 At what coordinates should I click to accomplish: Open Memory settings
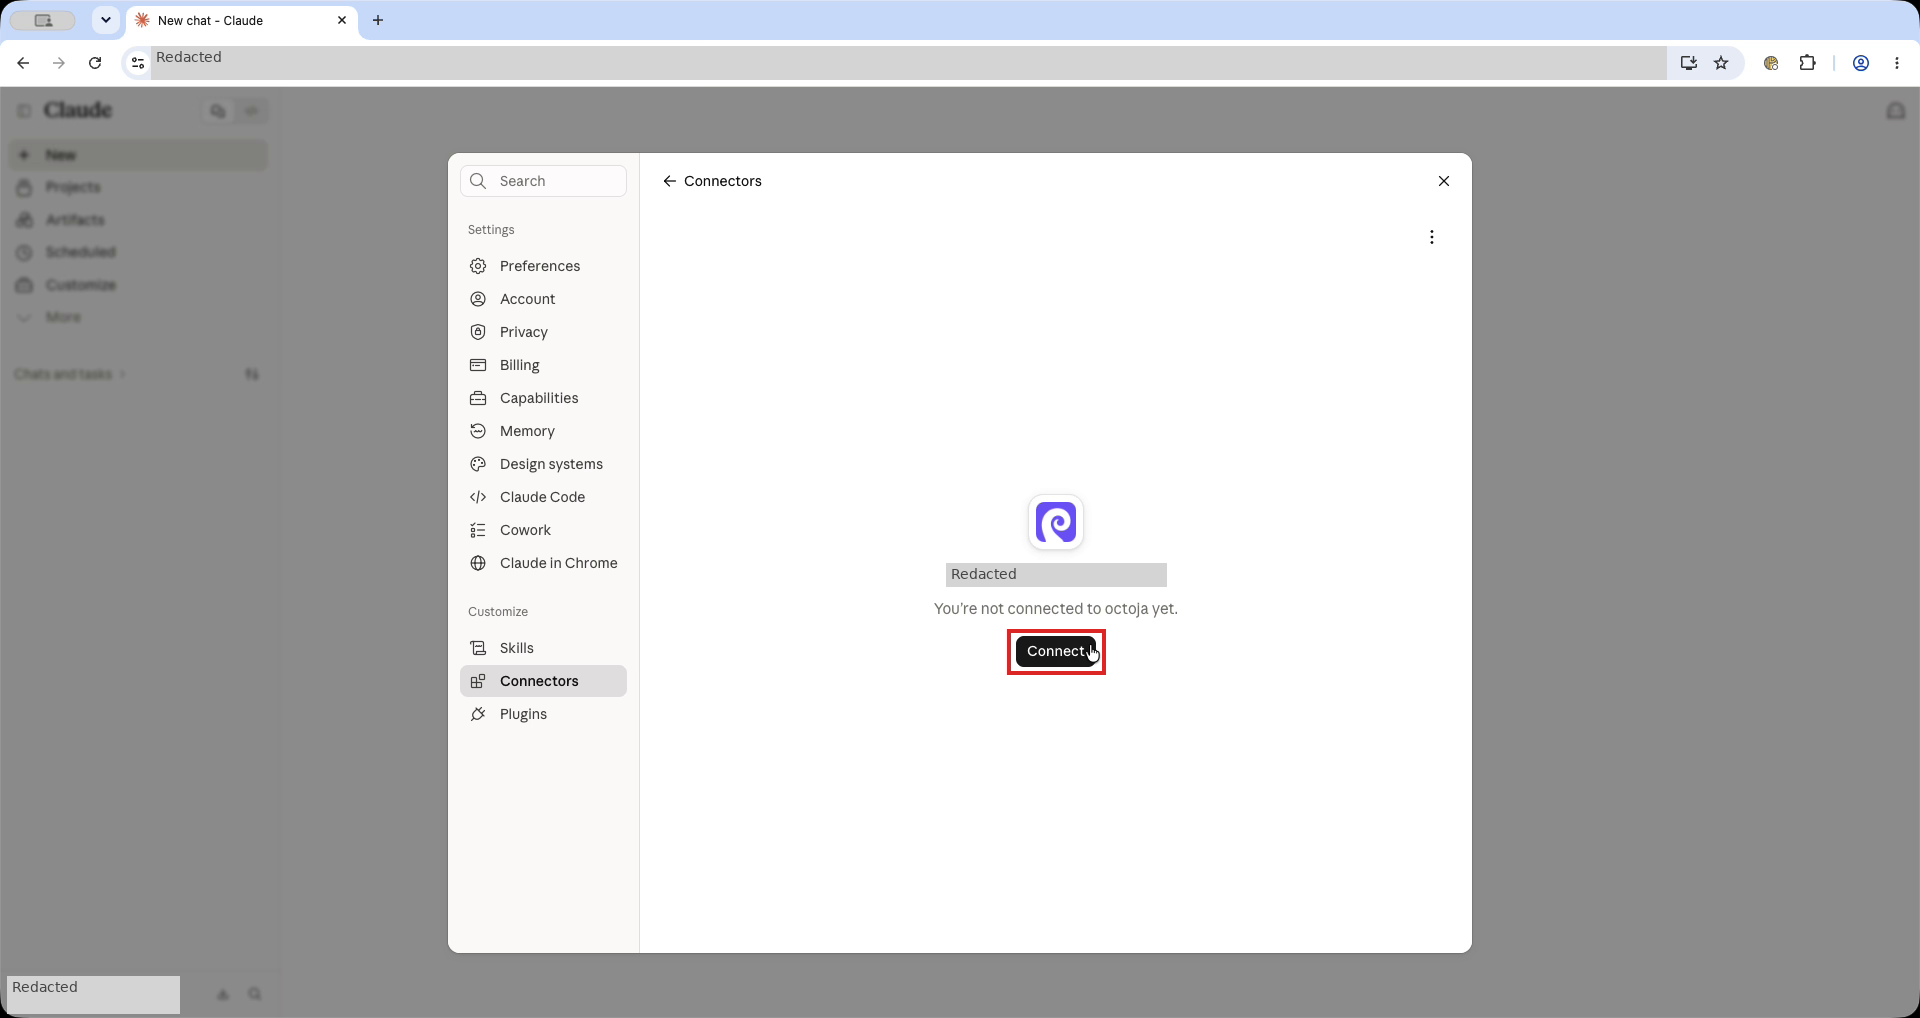(543, 431)
